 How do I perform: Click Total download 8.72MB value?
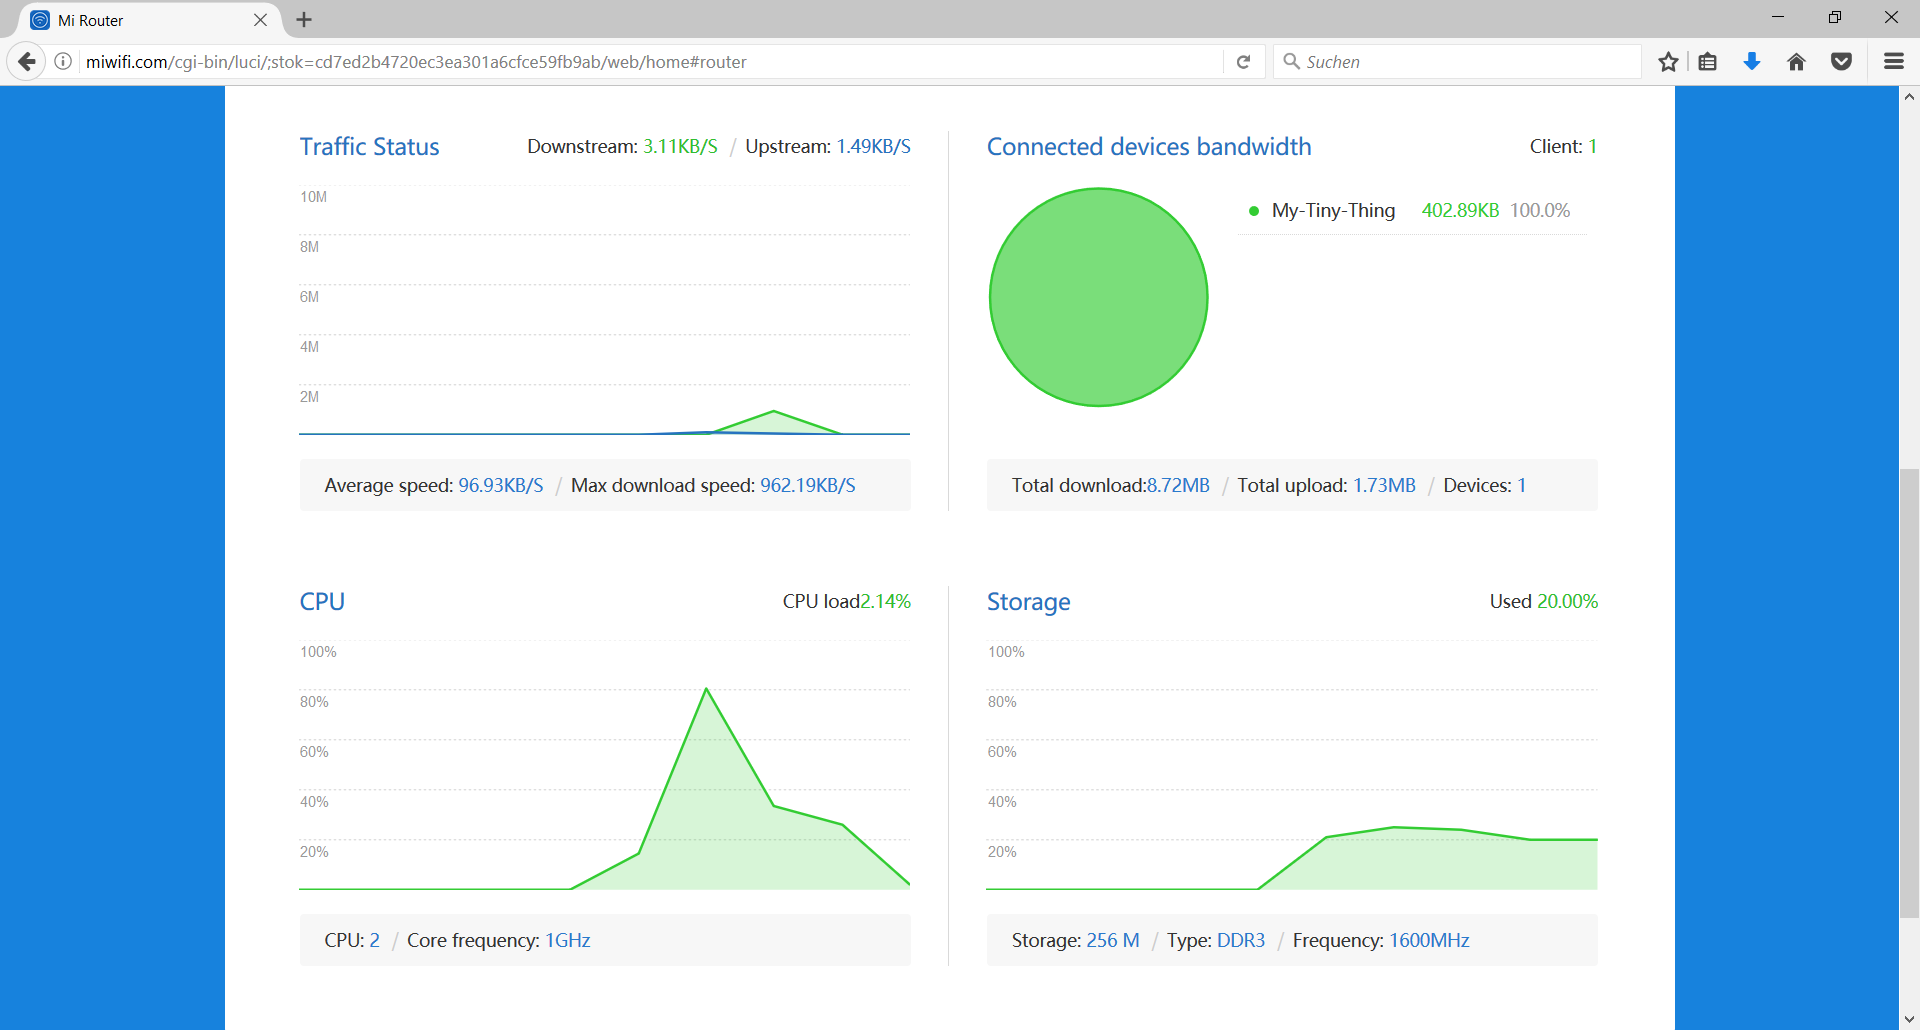click(x=1178, y=486)
